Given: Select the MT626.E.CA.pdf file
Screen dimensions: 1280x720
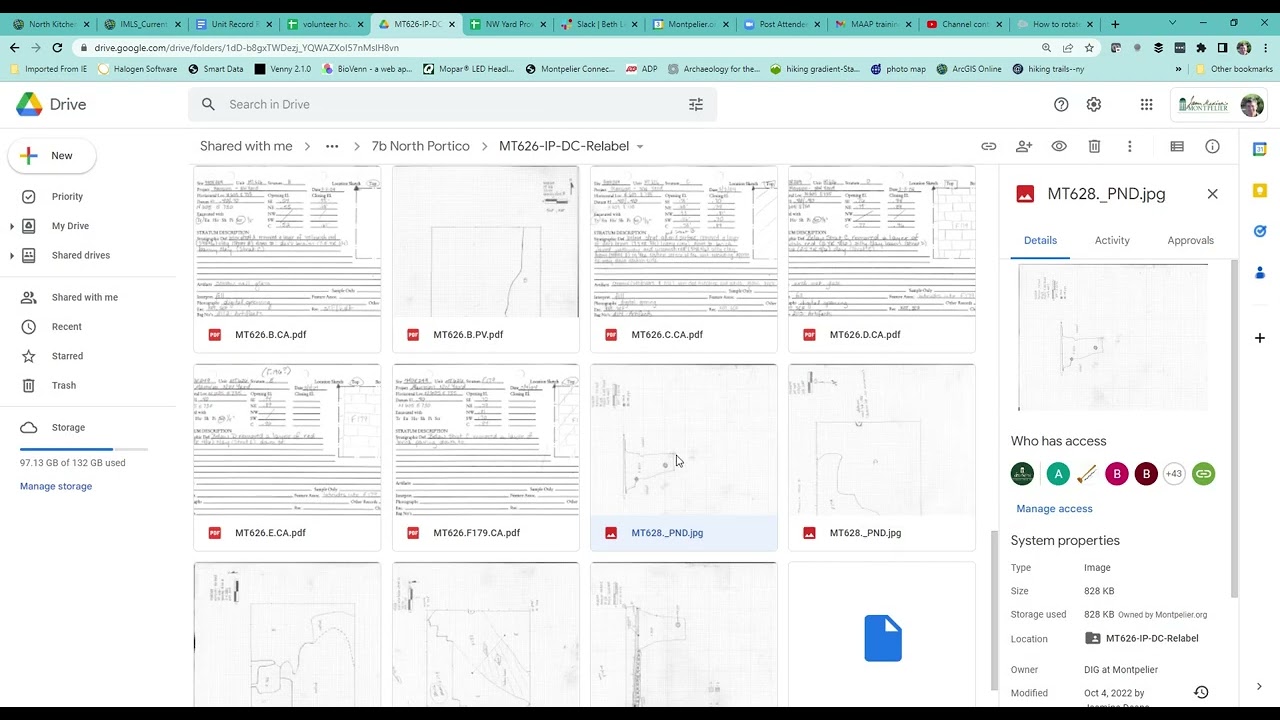Looking at the screenshot, I should coord(287,457).
